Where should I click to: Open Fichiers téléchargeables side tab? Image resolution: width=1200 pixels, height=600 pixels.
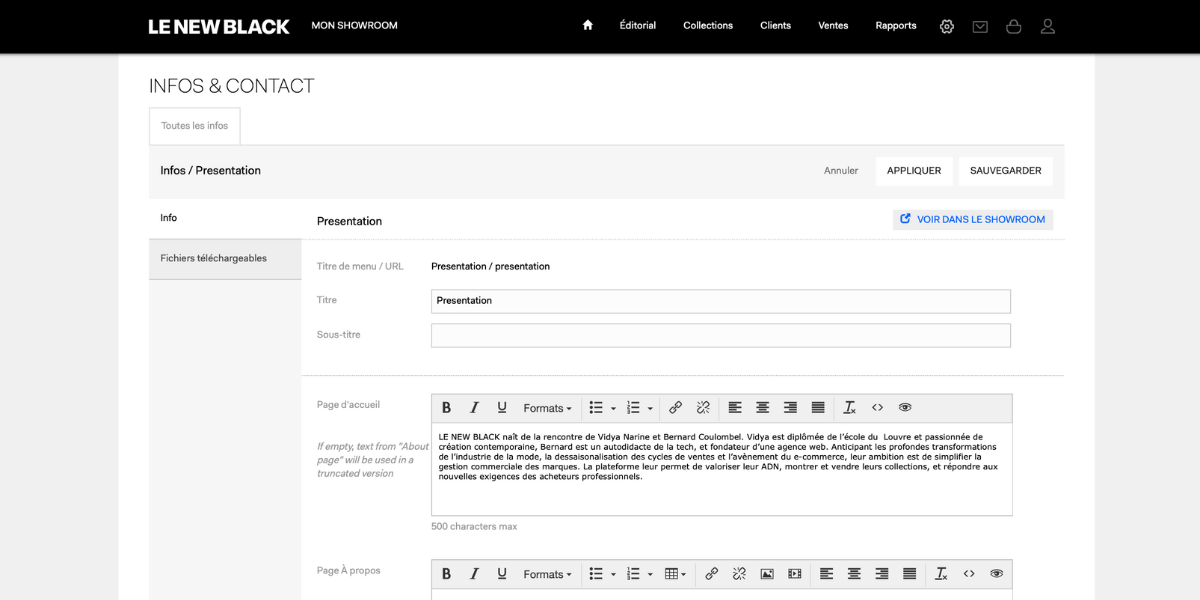tap(225, 259)
